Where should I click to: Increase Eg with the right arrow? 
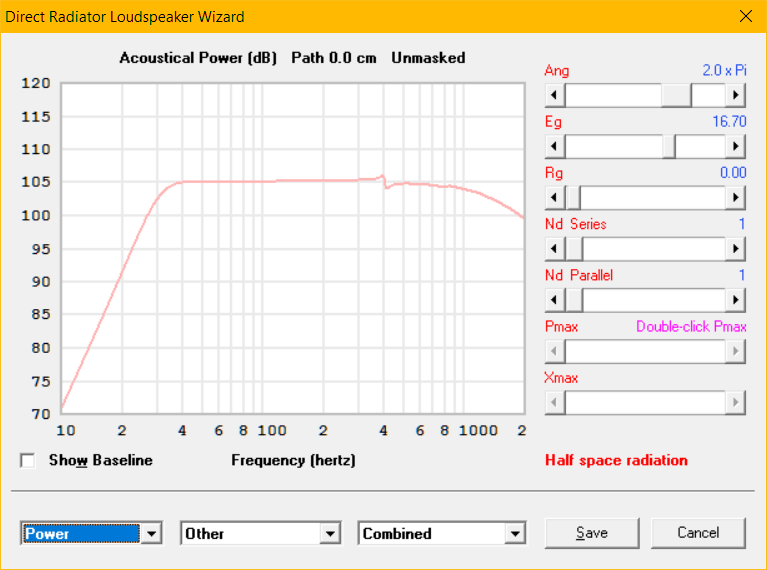736,146
